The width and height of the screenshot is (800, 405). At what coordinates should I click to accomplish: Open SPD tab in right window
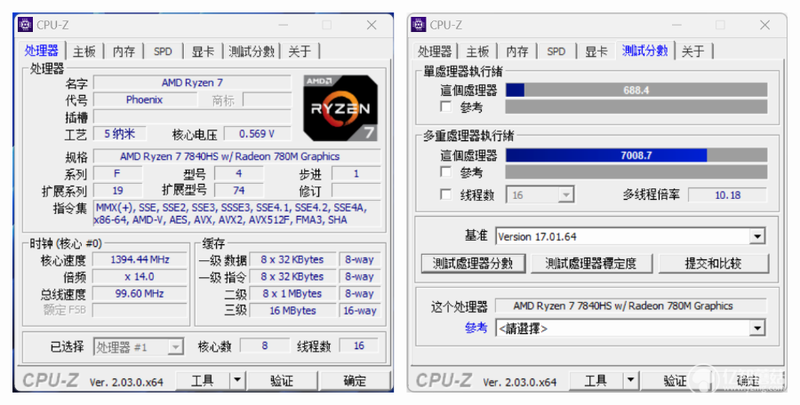point(557,52)
